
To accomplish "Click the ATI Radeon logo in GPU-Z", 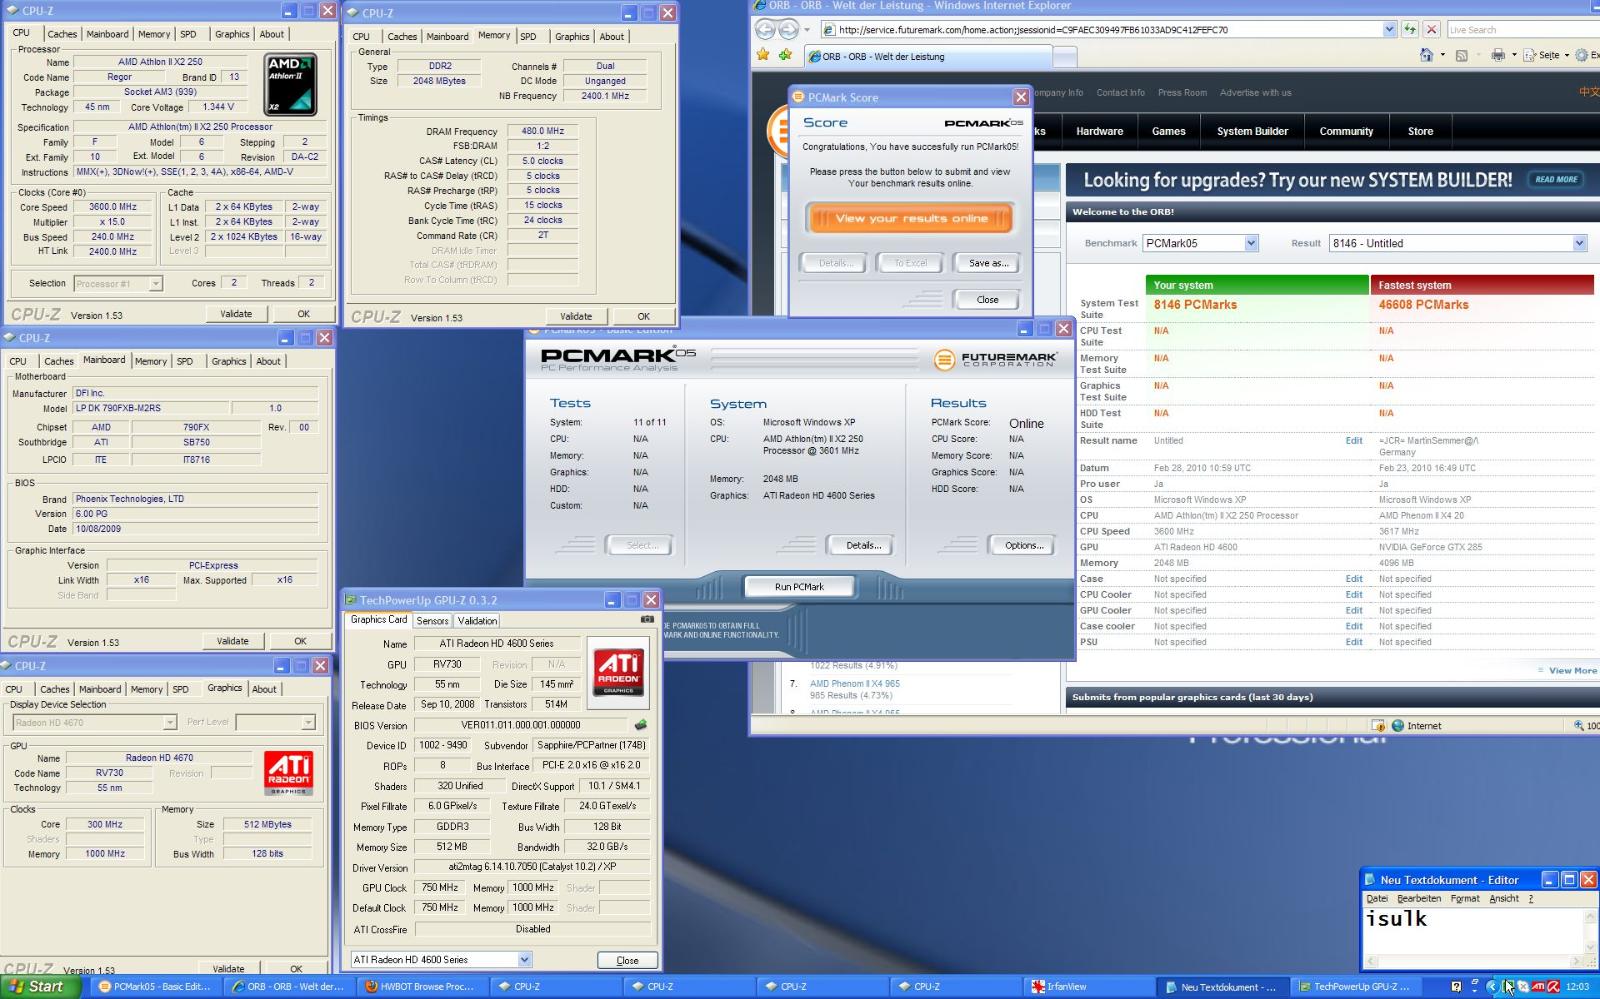I will (618, 671).
